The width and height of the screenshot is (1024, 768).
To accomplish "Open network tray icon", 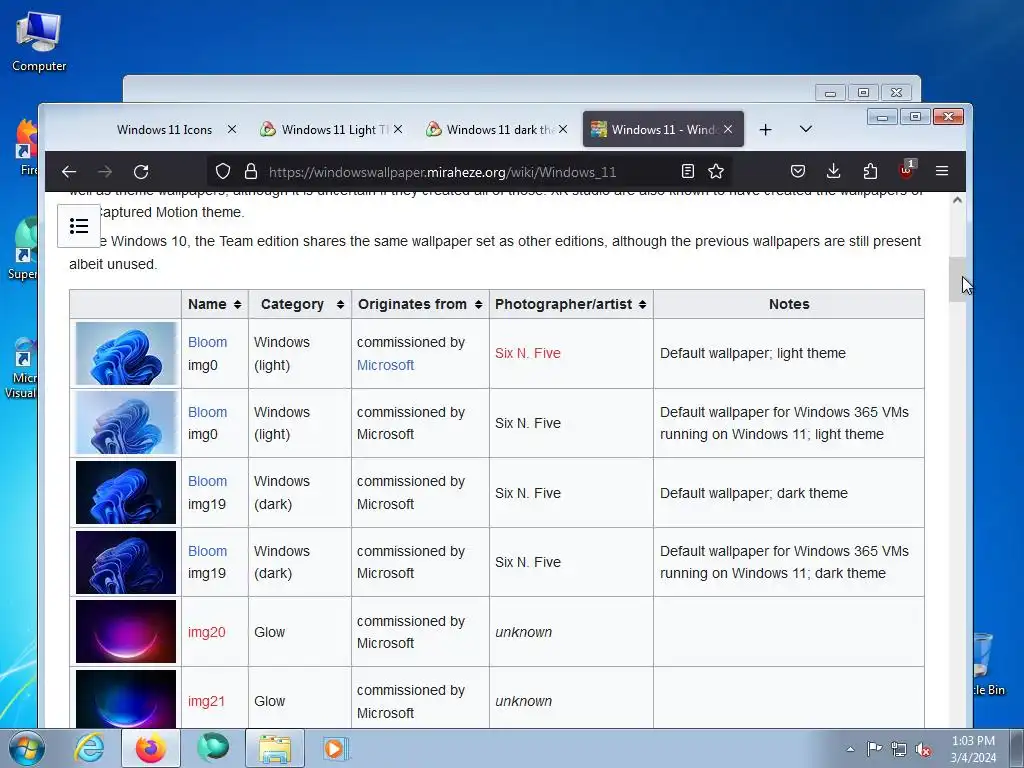I will (x=899, y=749).
